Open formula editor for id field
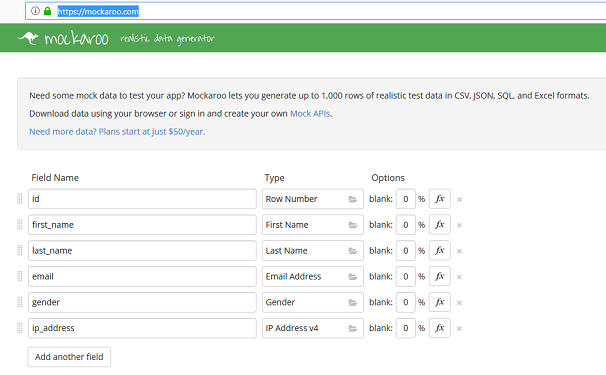606x375 pixels. point(439,199)
